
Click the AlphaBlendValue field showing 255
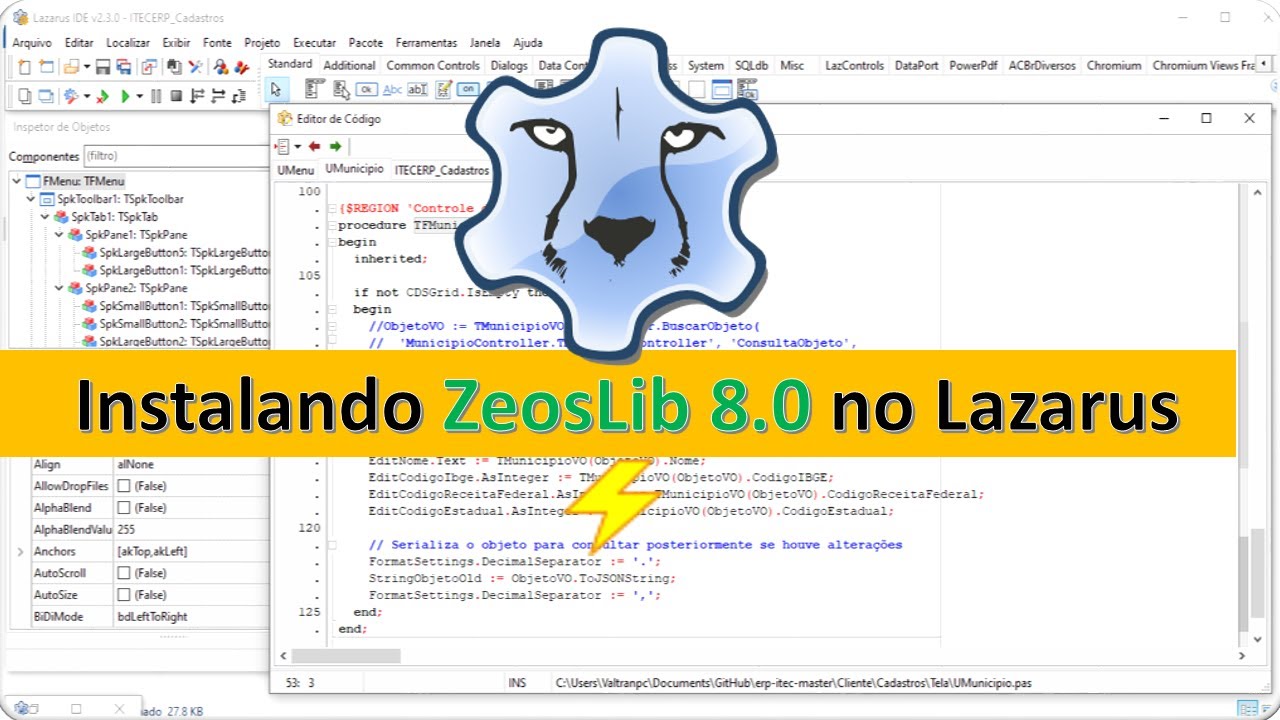click(192, 530)
